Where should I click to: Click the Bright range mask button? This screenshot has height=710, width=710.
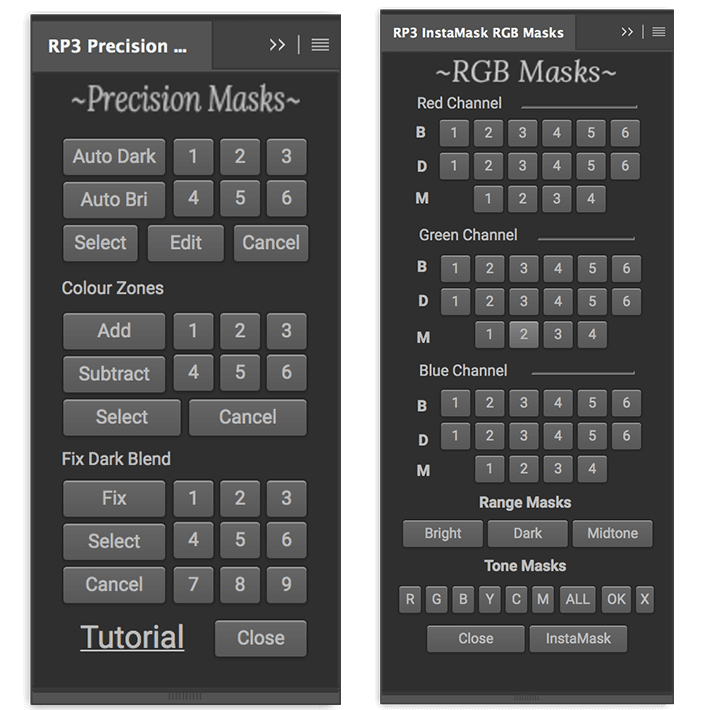coord(443,533)
